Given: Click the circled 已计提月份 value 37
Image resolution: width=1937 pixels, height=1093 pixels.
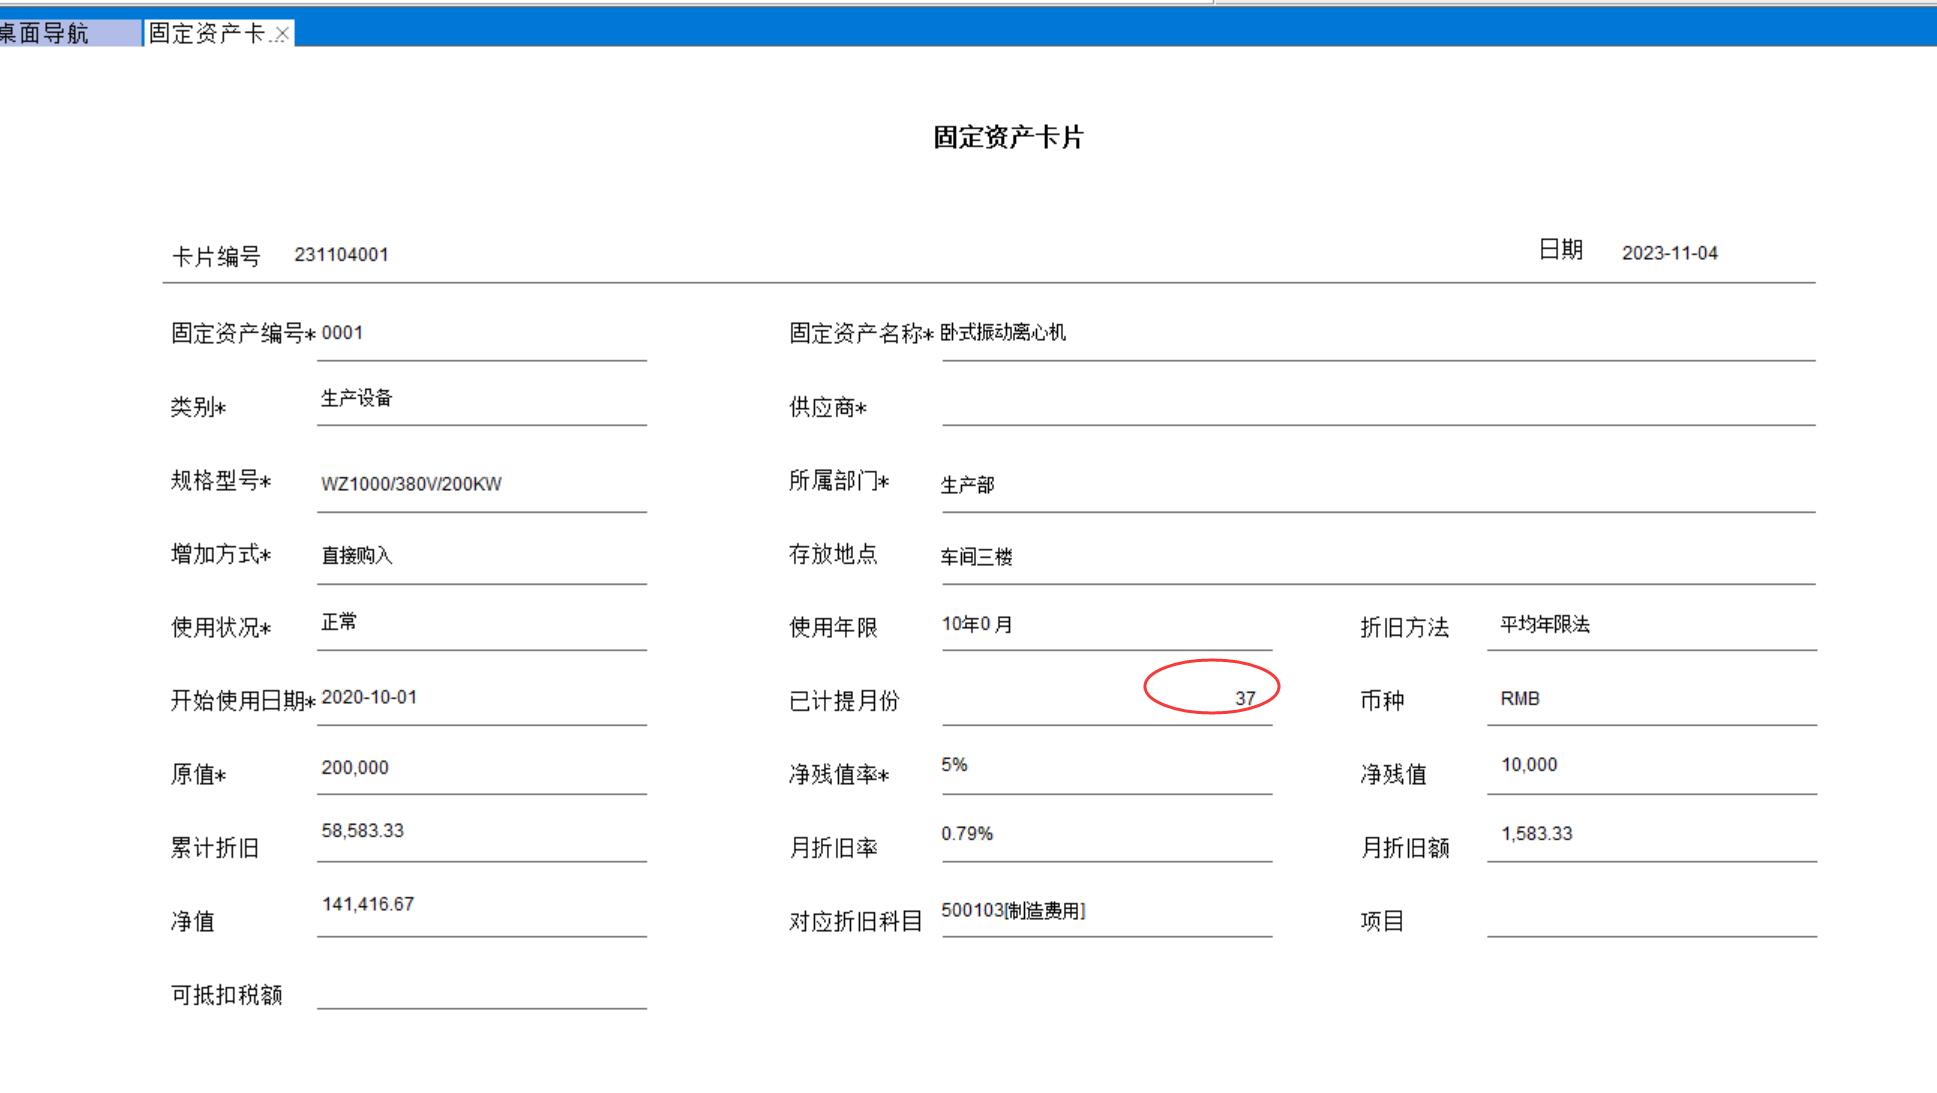Looking at the screenshot, I should tap(1244, 699).
